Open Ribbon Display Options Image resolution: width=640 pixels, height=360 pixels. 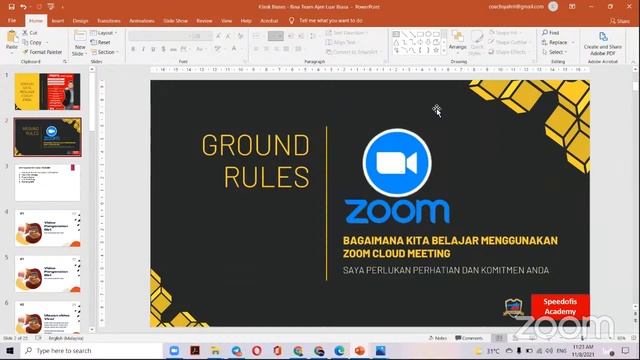(x=572, y=7)
